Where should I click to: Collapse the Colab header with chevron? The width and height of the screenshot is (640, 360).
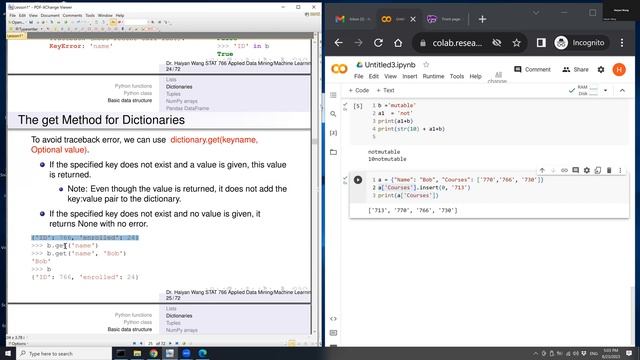tap(622, 90)
